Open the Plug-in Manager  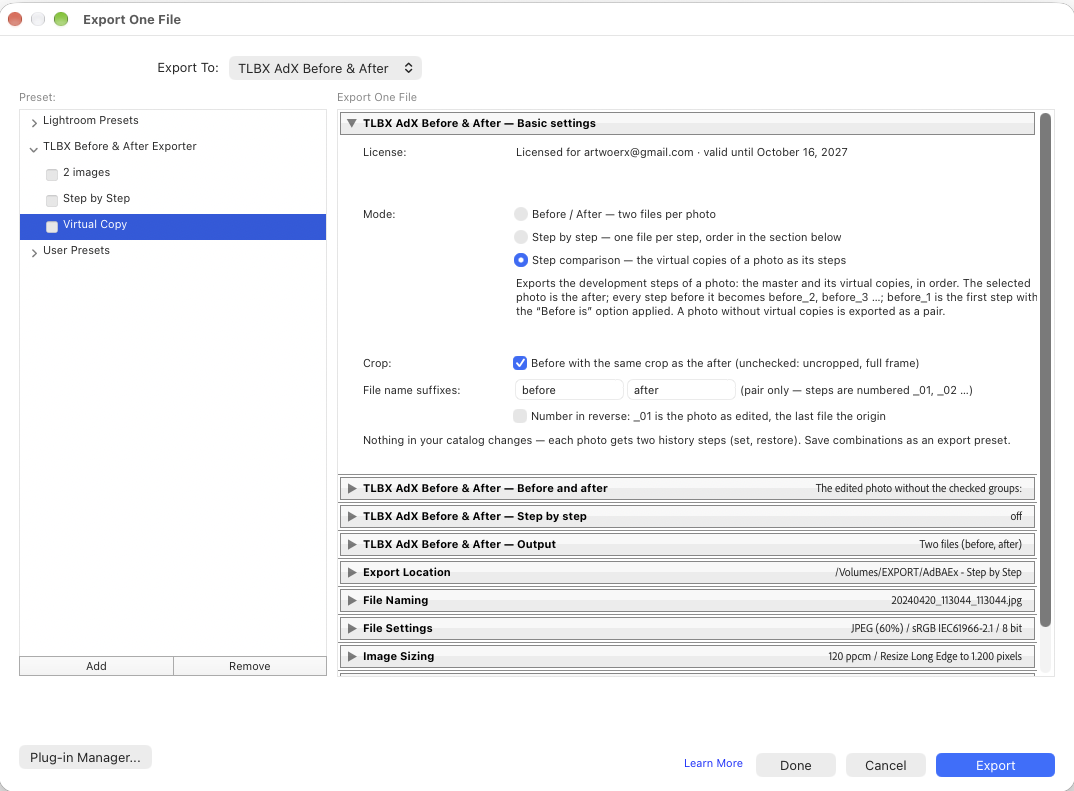(x=86, y=757)
